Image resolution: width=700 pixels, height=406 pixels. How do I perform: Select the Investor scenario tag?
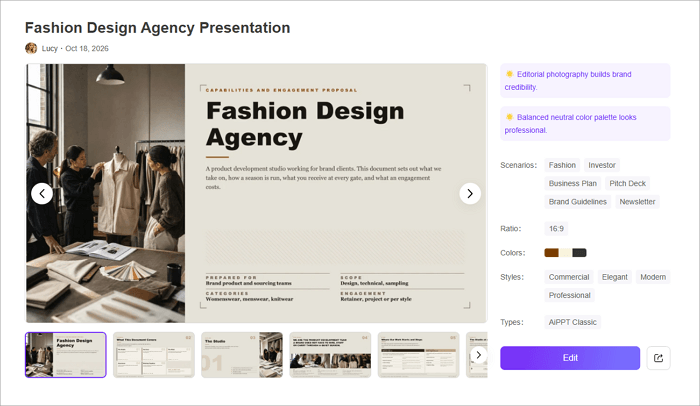[601, 165]
